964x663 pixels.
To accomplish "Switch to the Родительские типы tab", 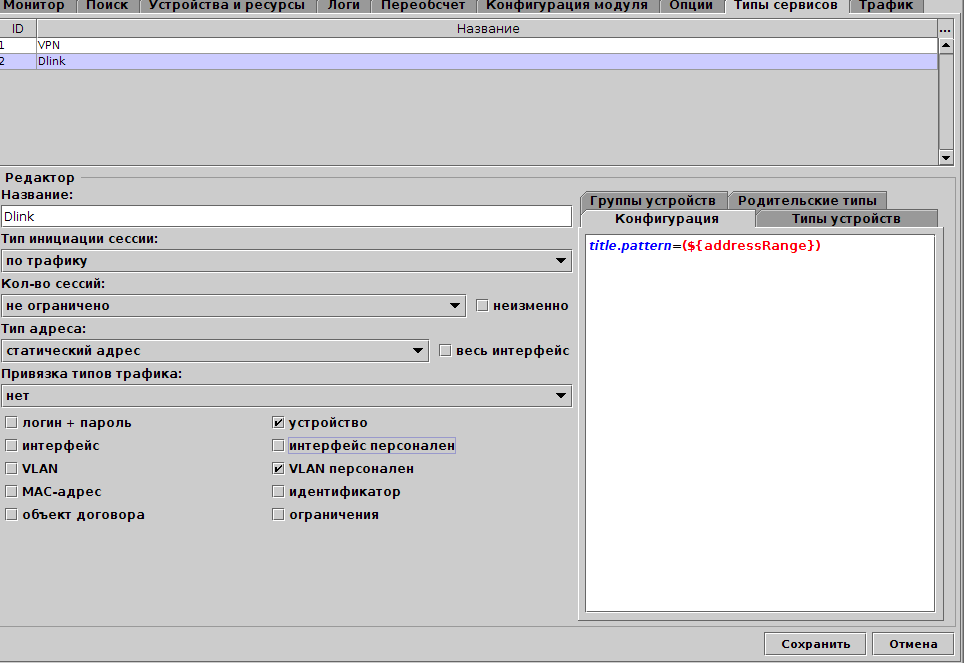I will tap(810, 199).
